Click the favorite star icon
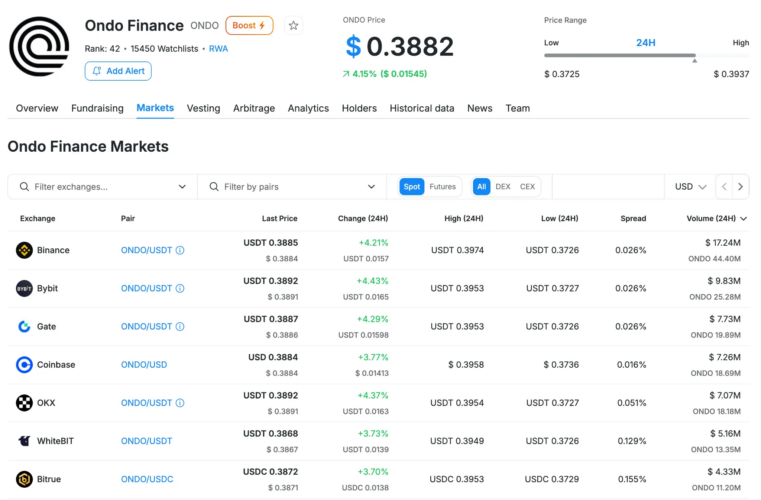Screen dimensions: 761x500 click(293, 25)
